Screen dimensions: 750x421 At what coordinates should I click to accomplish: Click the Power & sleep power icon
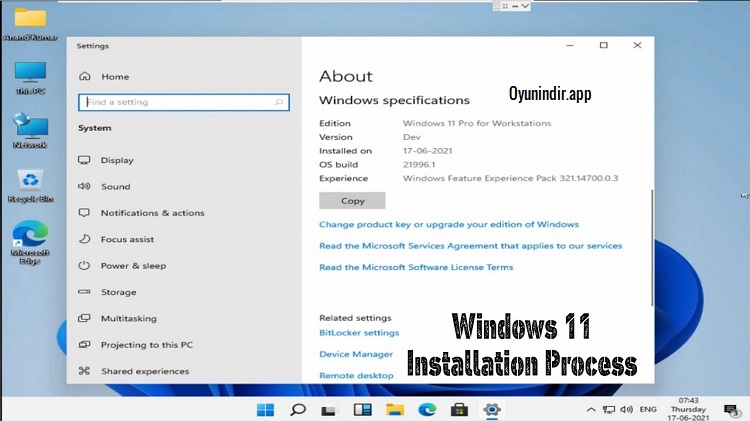[x=84, y=265]
